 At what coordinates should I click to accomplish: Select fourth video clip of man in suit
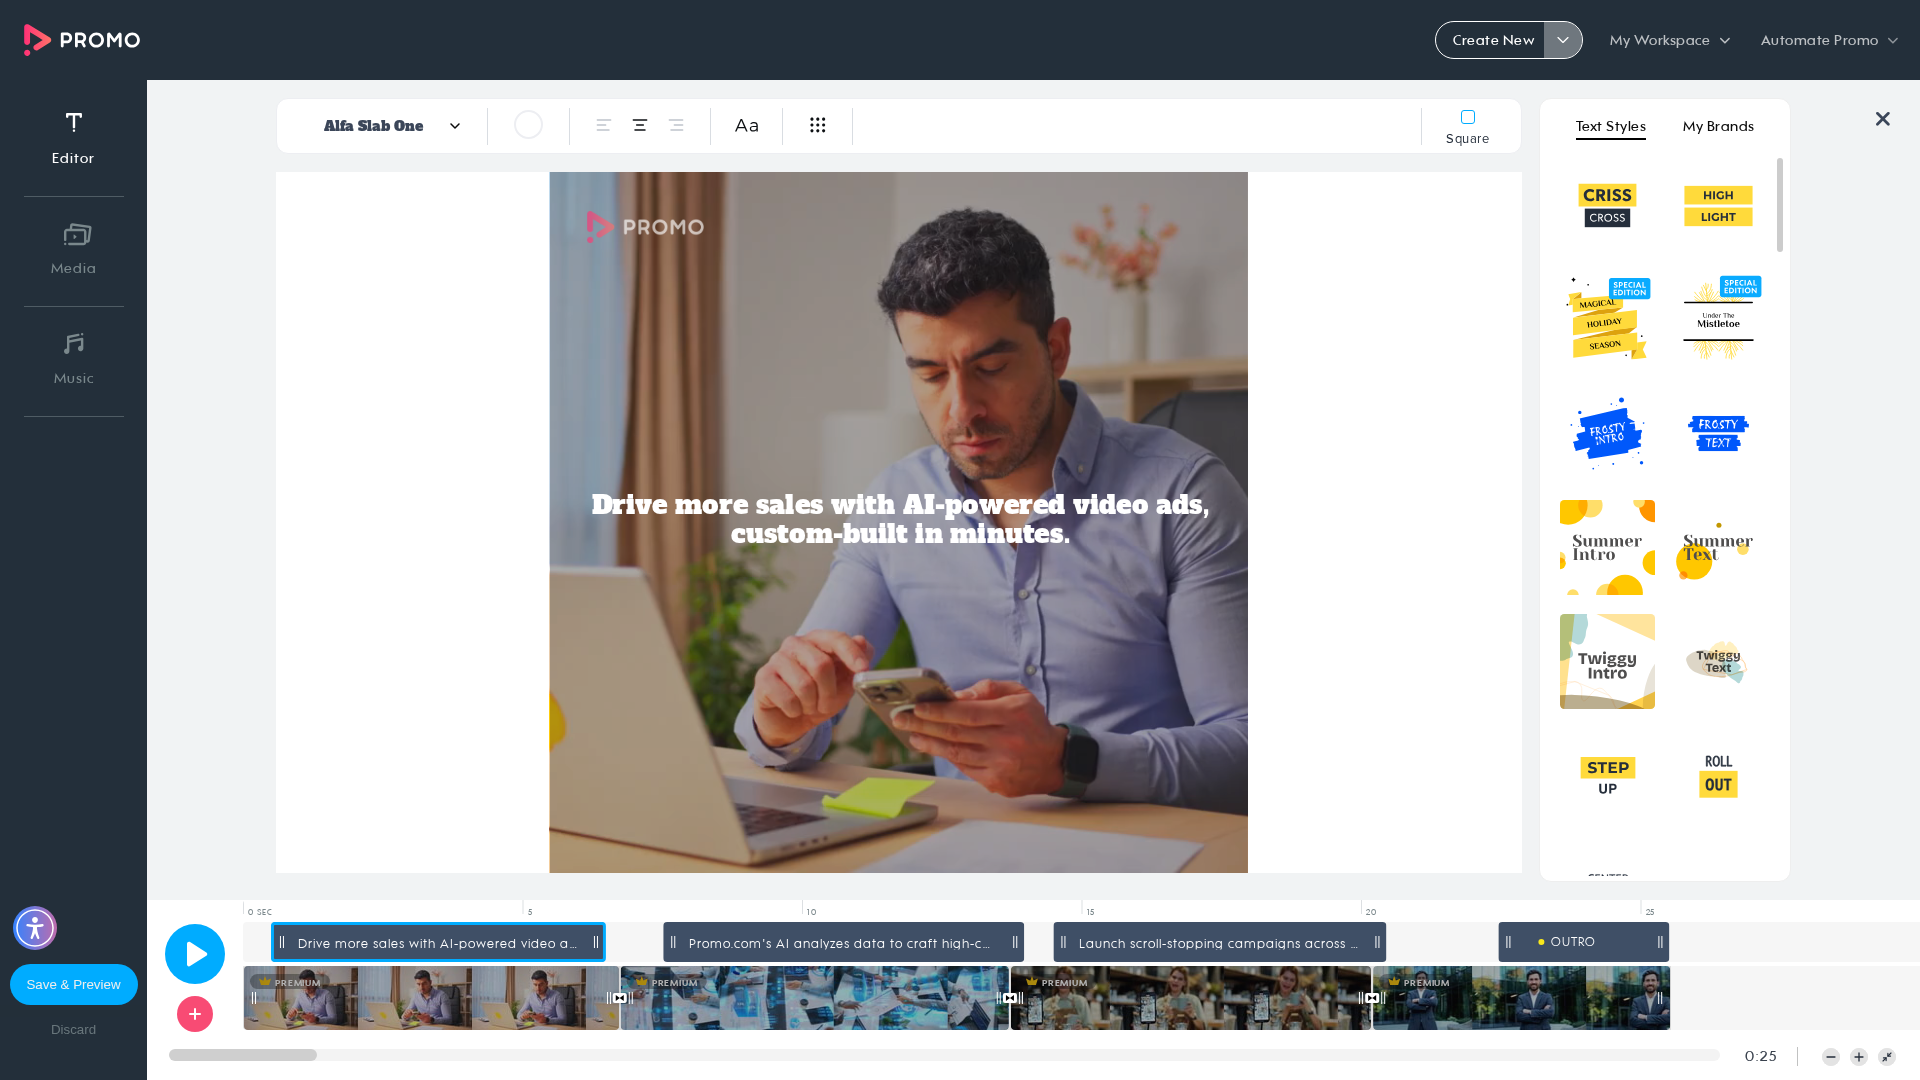1521,998
